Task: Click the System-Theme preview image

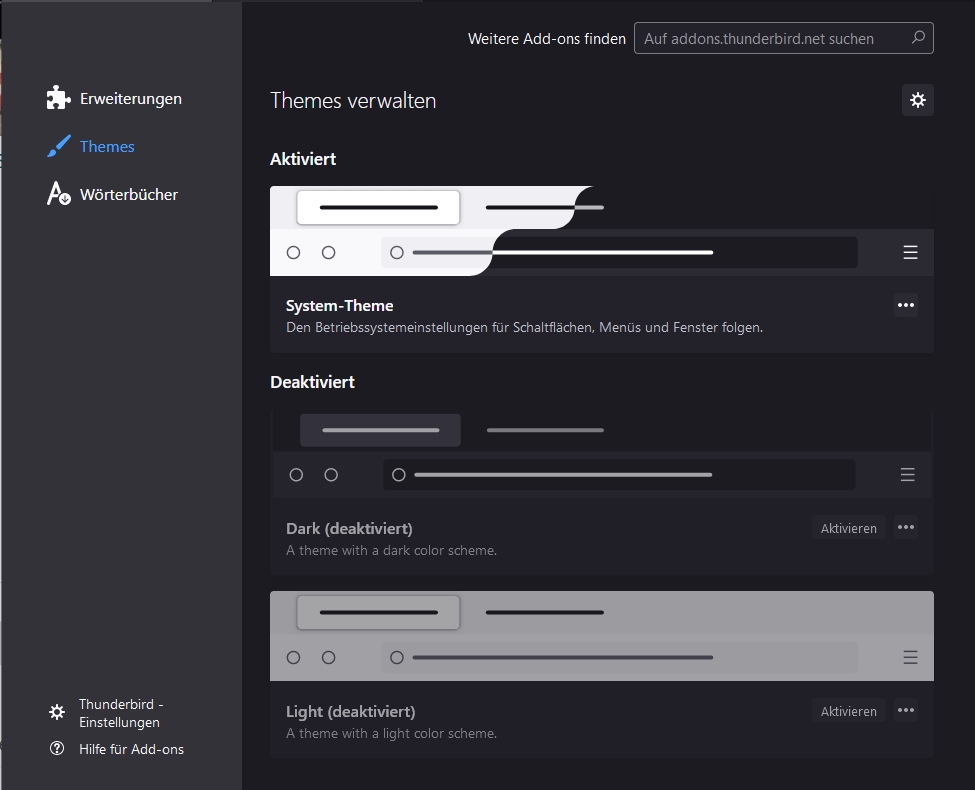Action: pyautogui.click(x=601, y=231)
